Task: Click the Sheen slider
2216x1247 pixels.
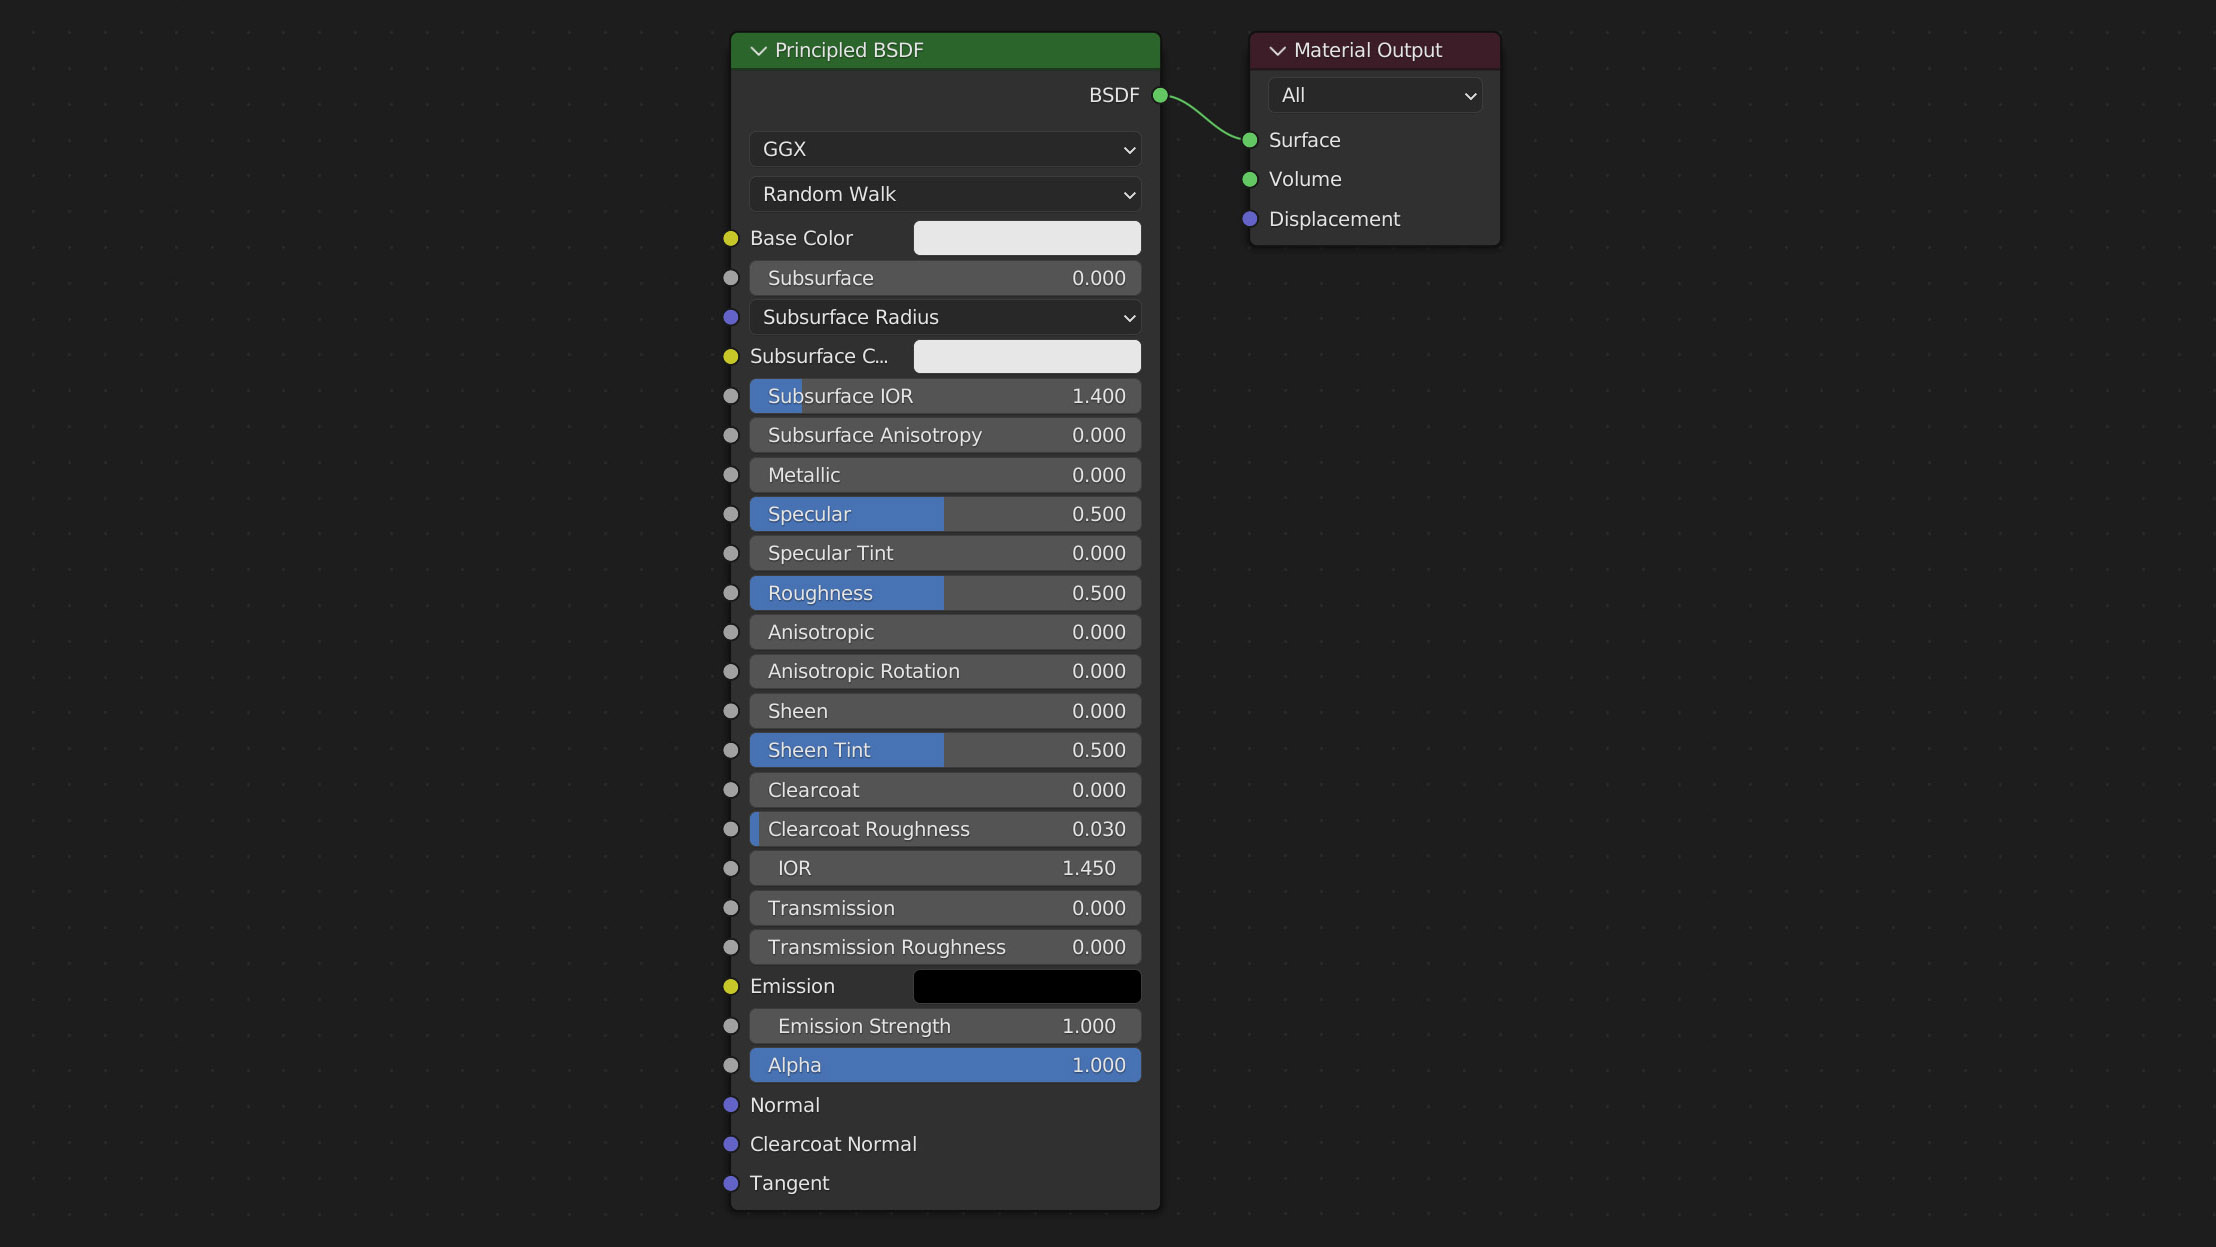Action: 945,711
